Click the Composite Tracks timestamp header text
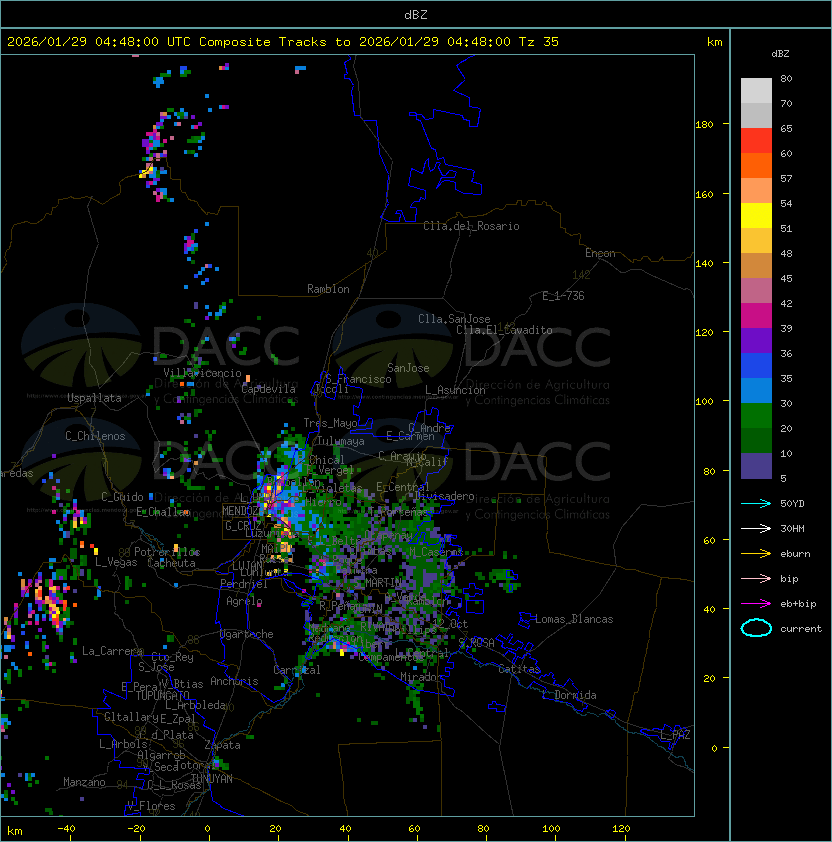832x842 pixels. 283,42
